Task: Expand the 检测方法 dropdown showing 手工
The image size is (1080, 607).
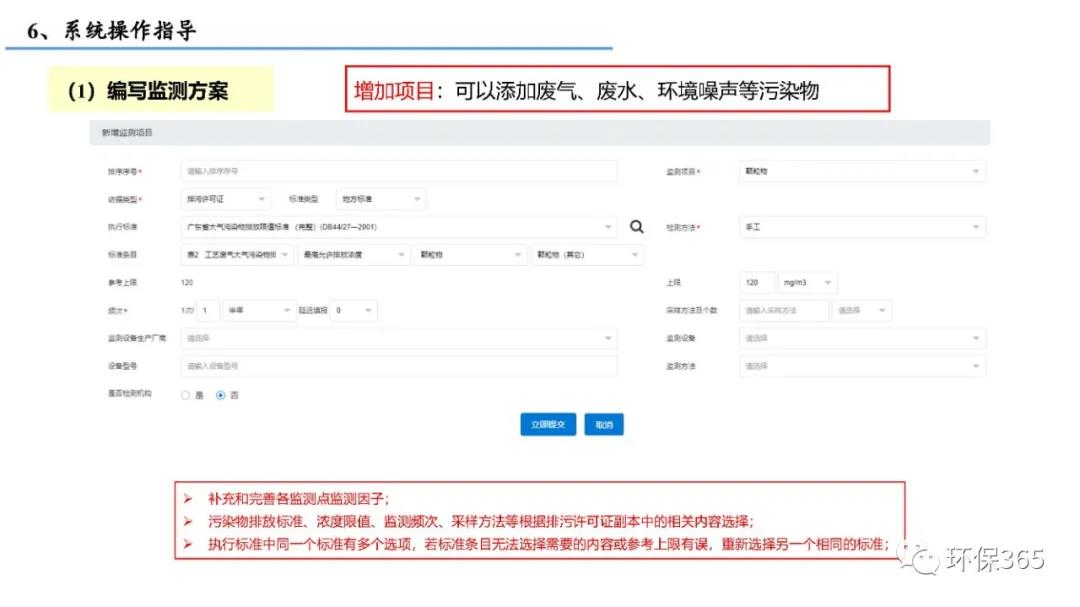Action: (861, 227)
